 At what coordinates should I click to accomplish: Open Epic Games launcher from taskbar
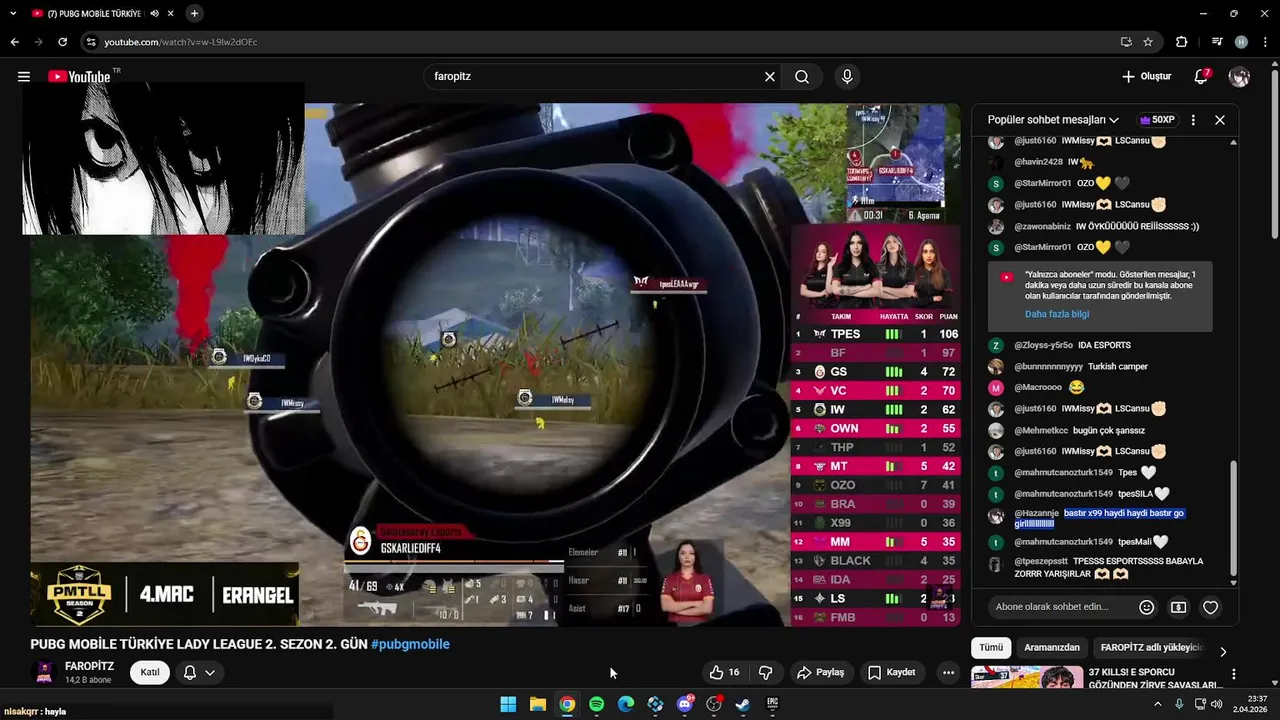(773, 704)
